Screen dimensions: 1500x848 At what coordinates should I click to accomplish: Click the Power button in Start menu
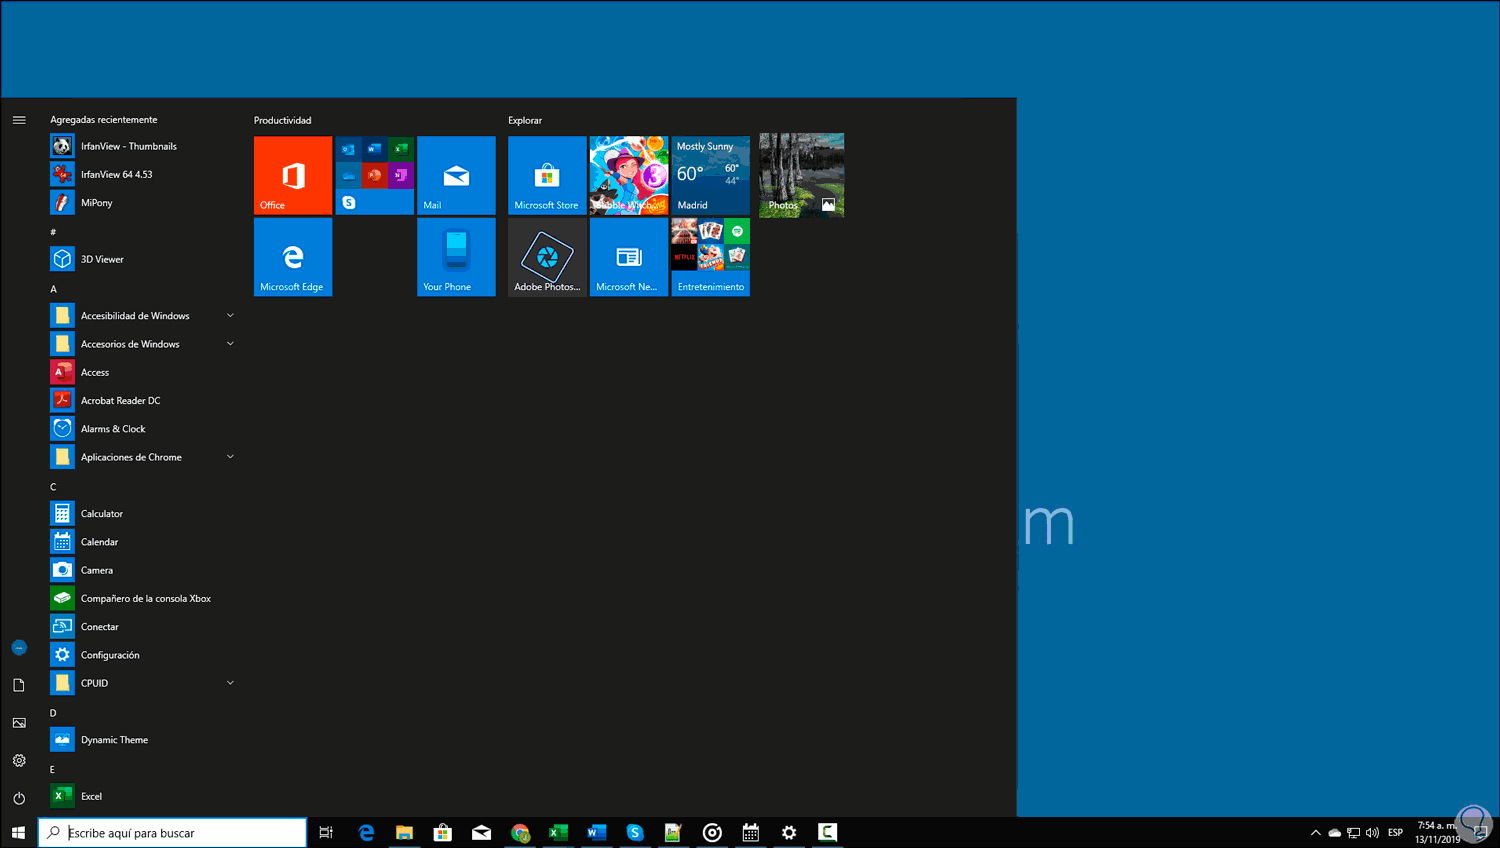point(19,798)
